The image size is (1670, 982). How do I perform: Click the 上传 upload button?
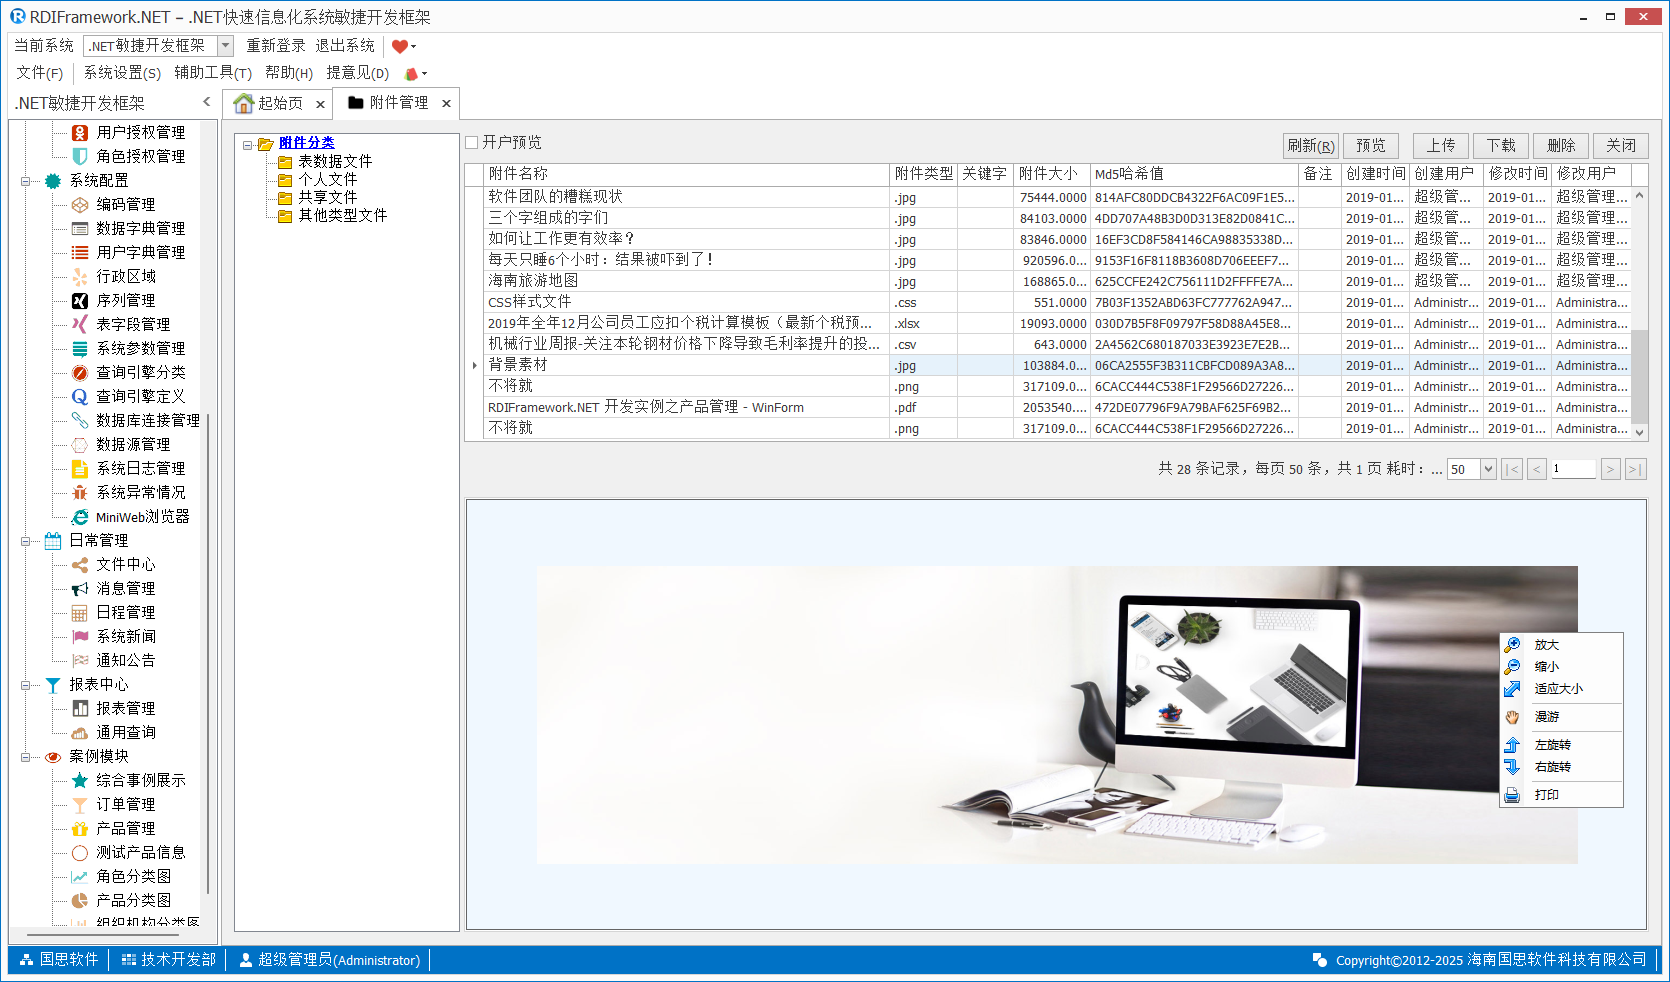(x=1440, y=146)
